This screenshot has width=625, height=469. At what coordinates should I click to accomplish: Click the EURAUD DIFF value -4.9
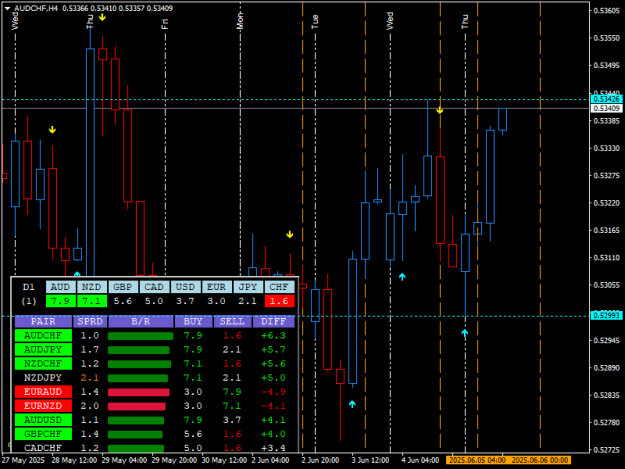273,392
